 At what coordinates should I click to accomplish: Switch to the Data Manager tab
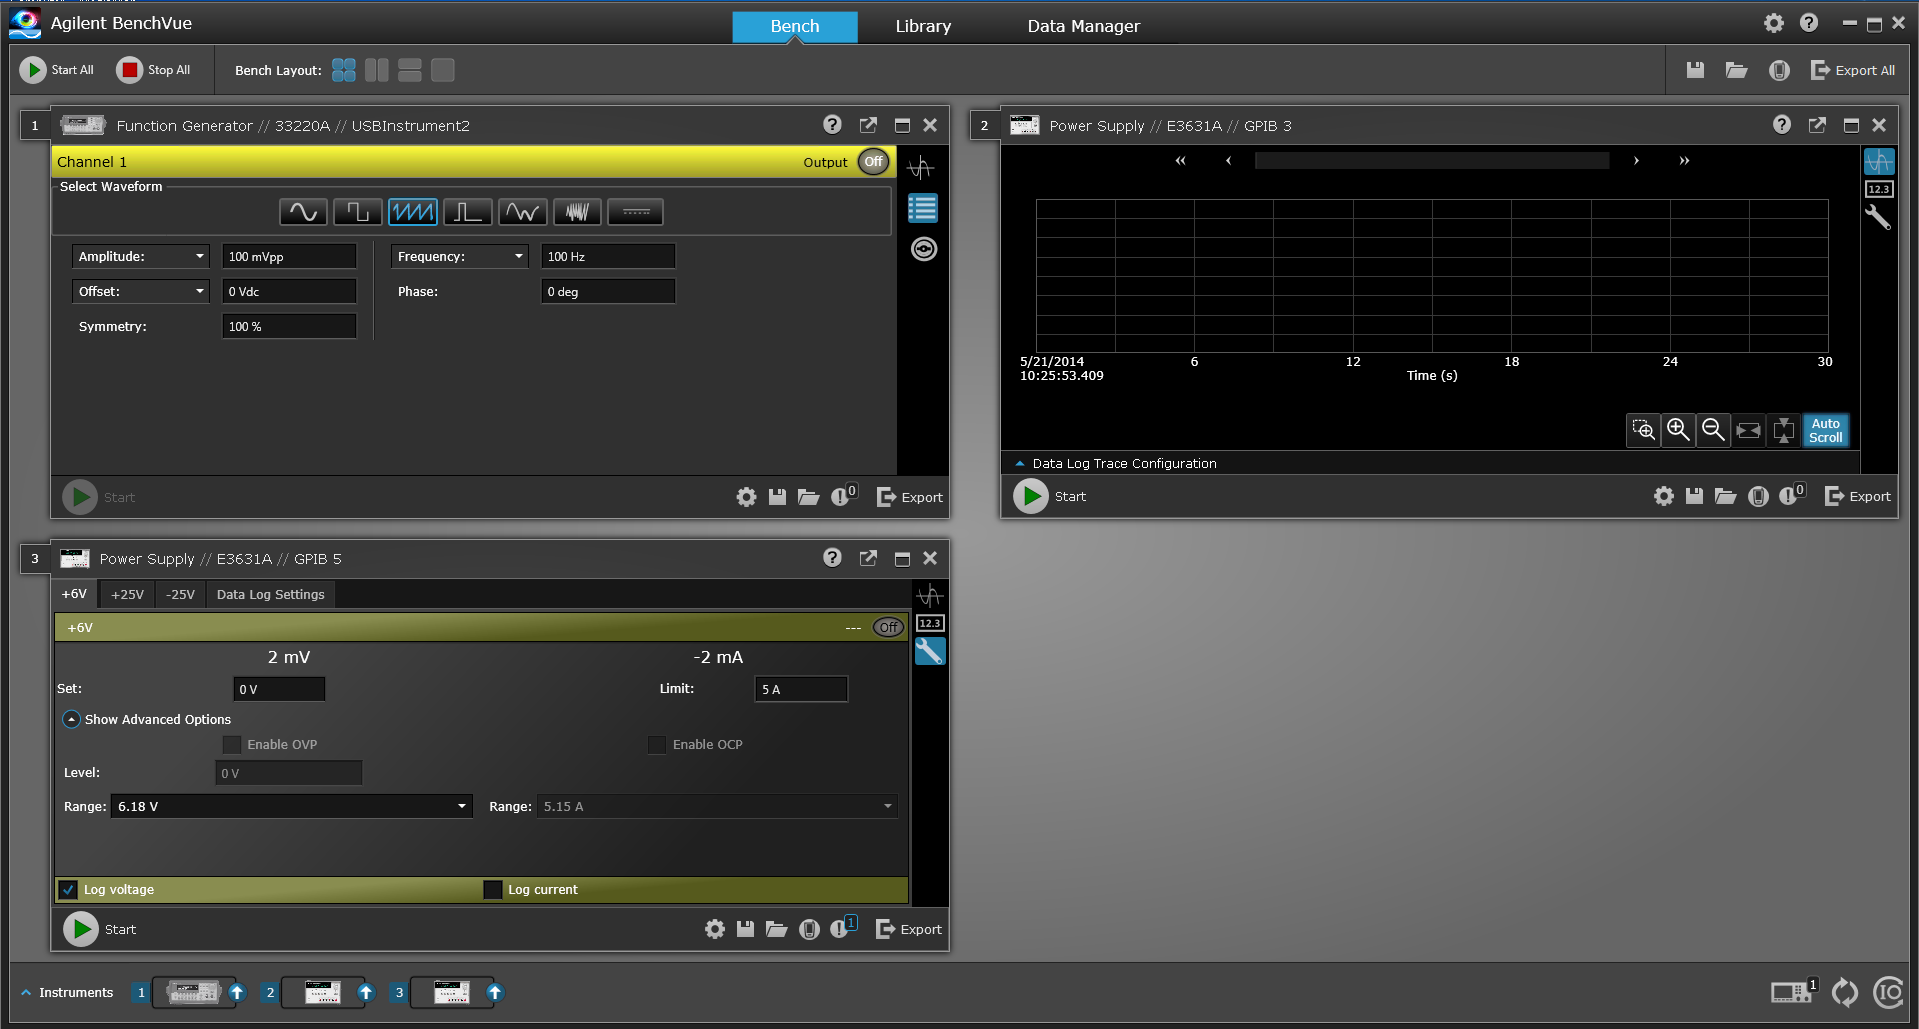click(1083, 26)
